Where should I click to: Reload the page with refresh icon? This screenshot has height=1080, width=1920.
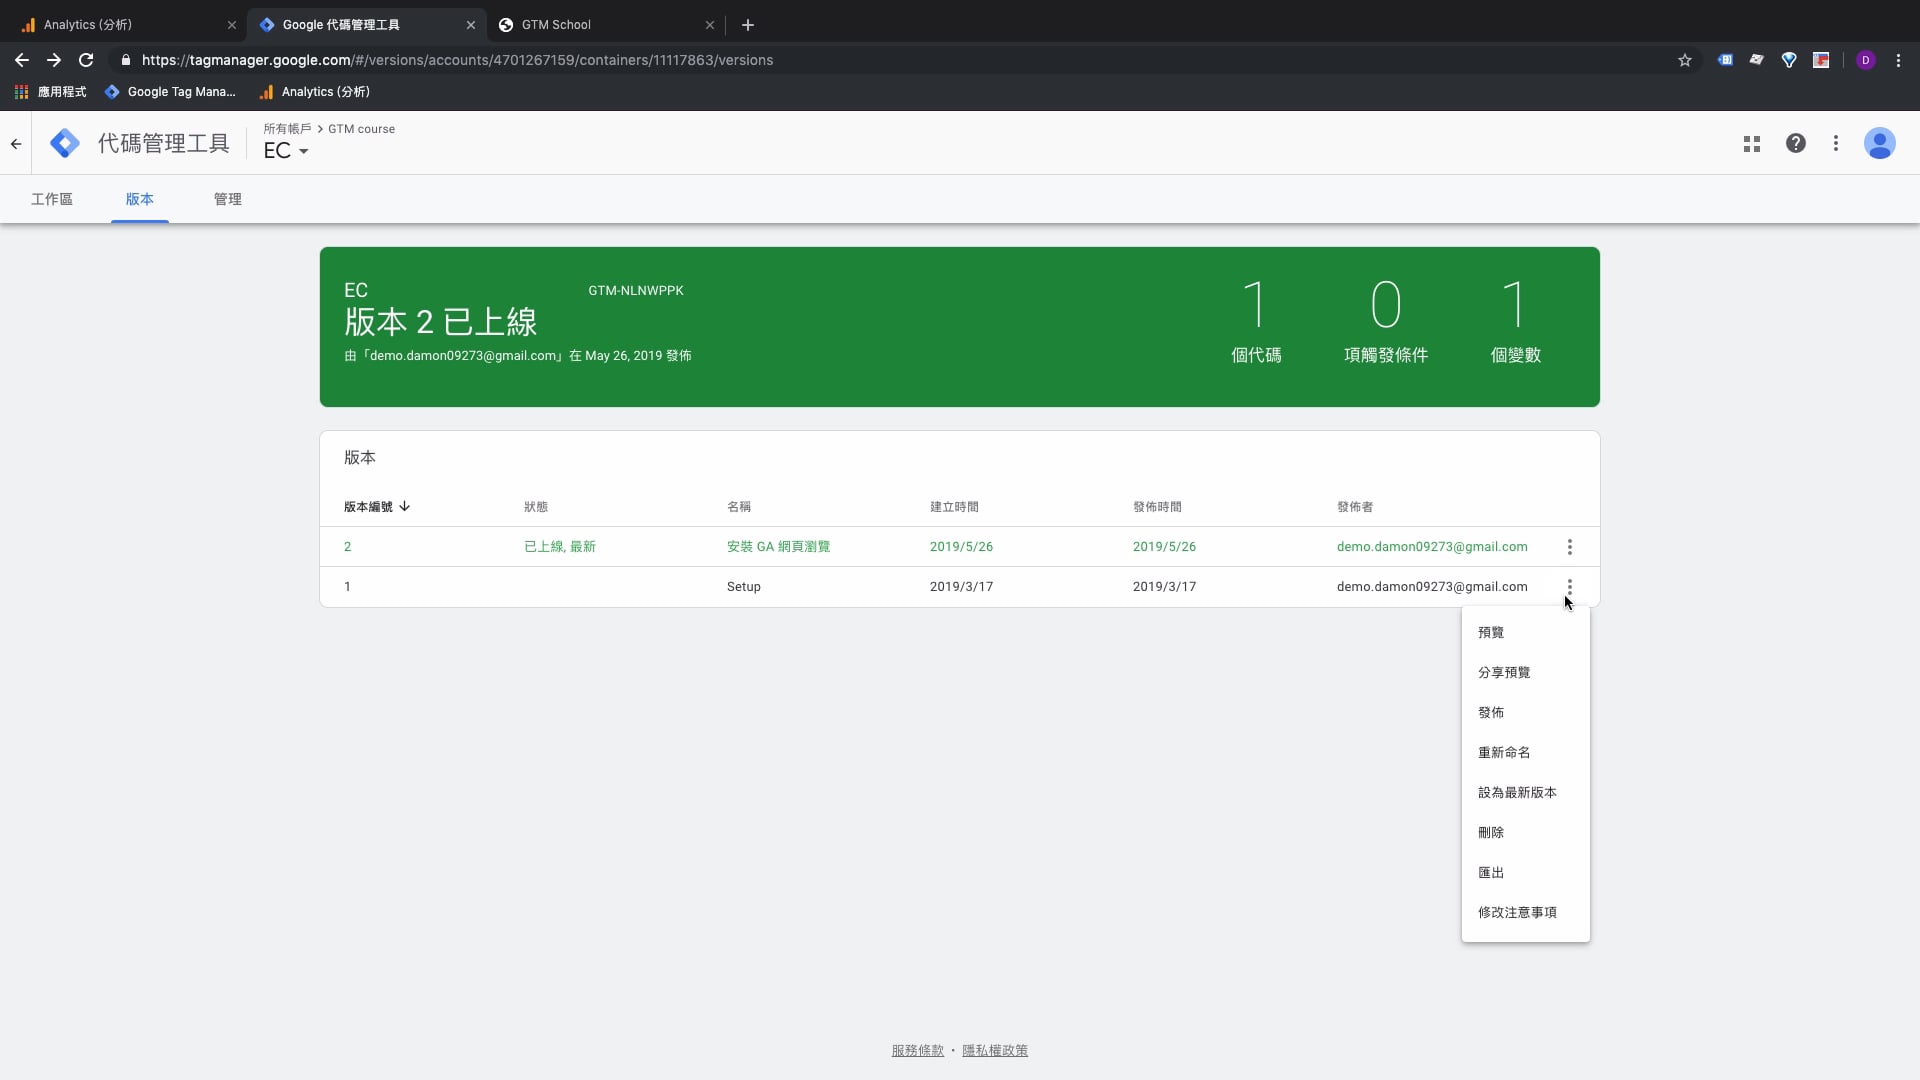[x=86, y=60]
